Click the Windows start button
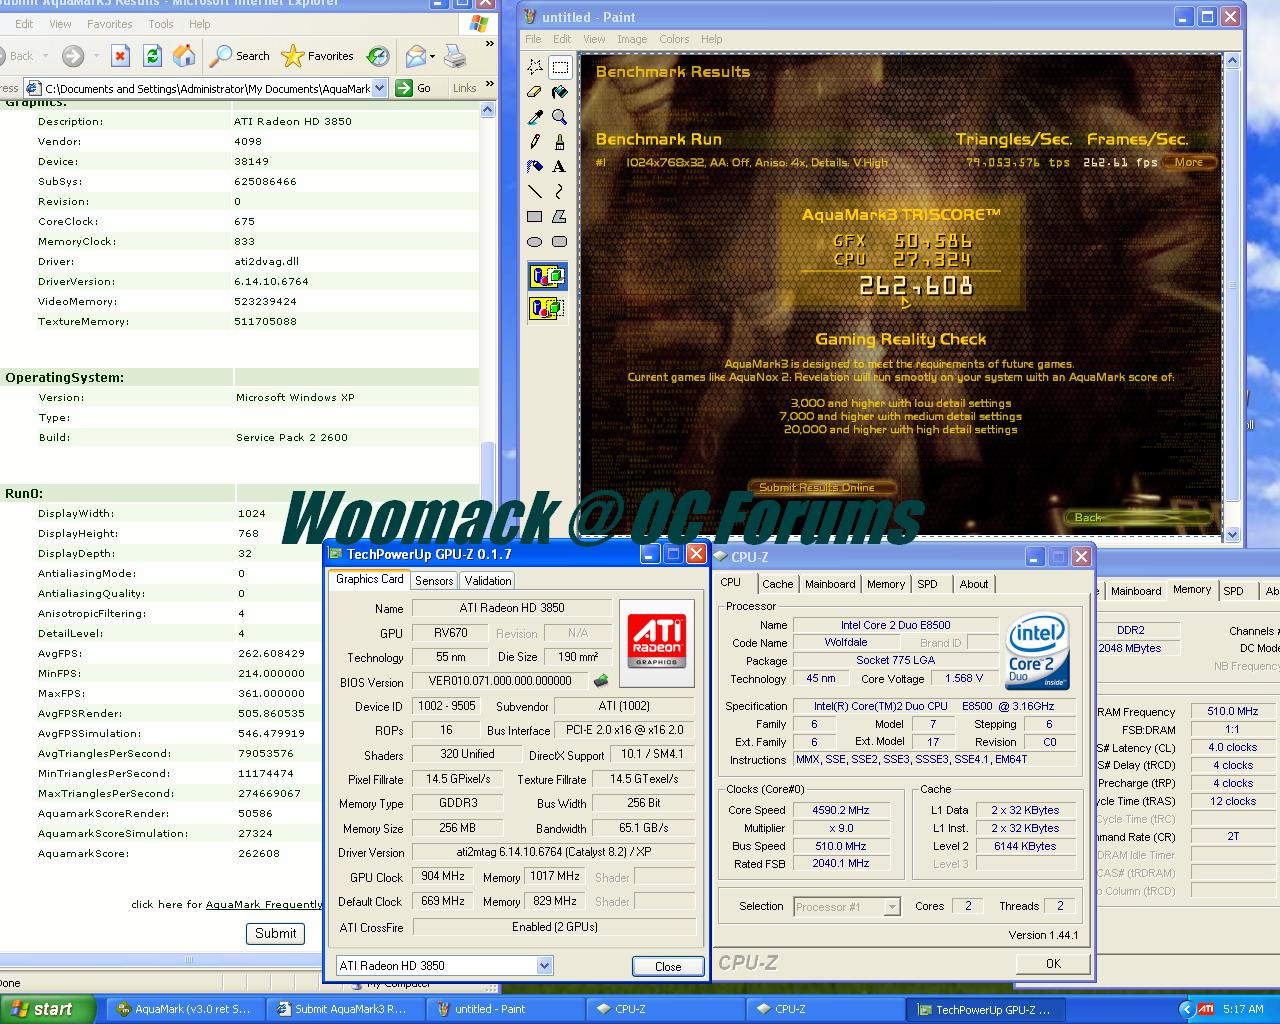The width and height of the screenshot is (1280, 1024). [48, 1009]
